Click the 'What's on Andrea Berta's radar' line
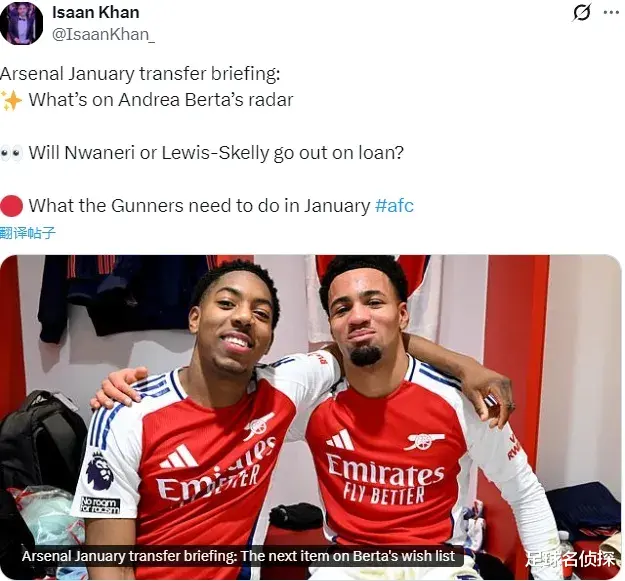This screenshot has width=625, height=581. coord(161,100)
